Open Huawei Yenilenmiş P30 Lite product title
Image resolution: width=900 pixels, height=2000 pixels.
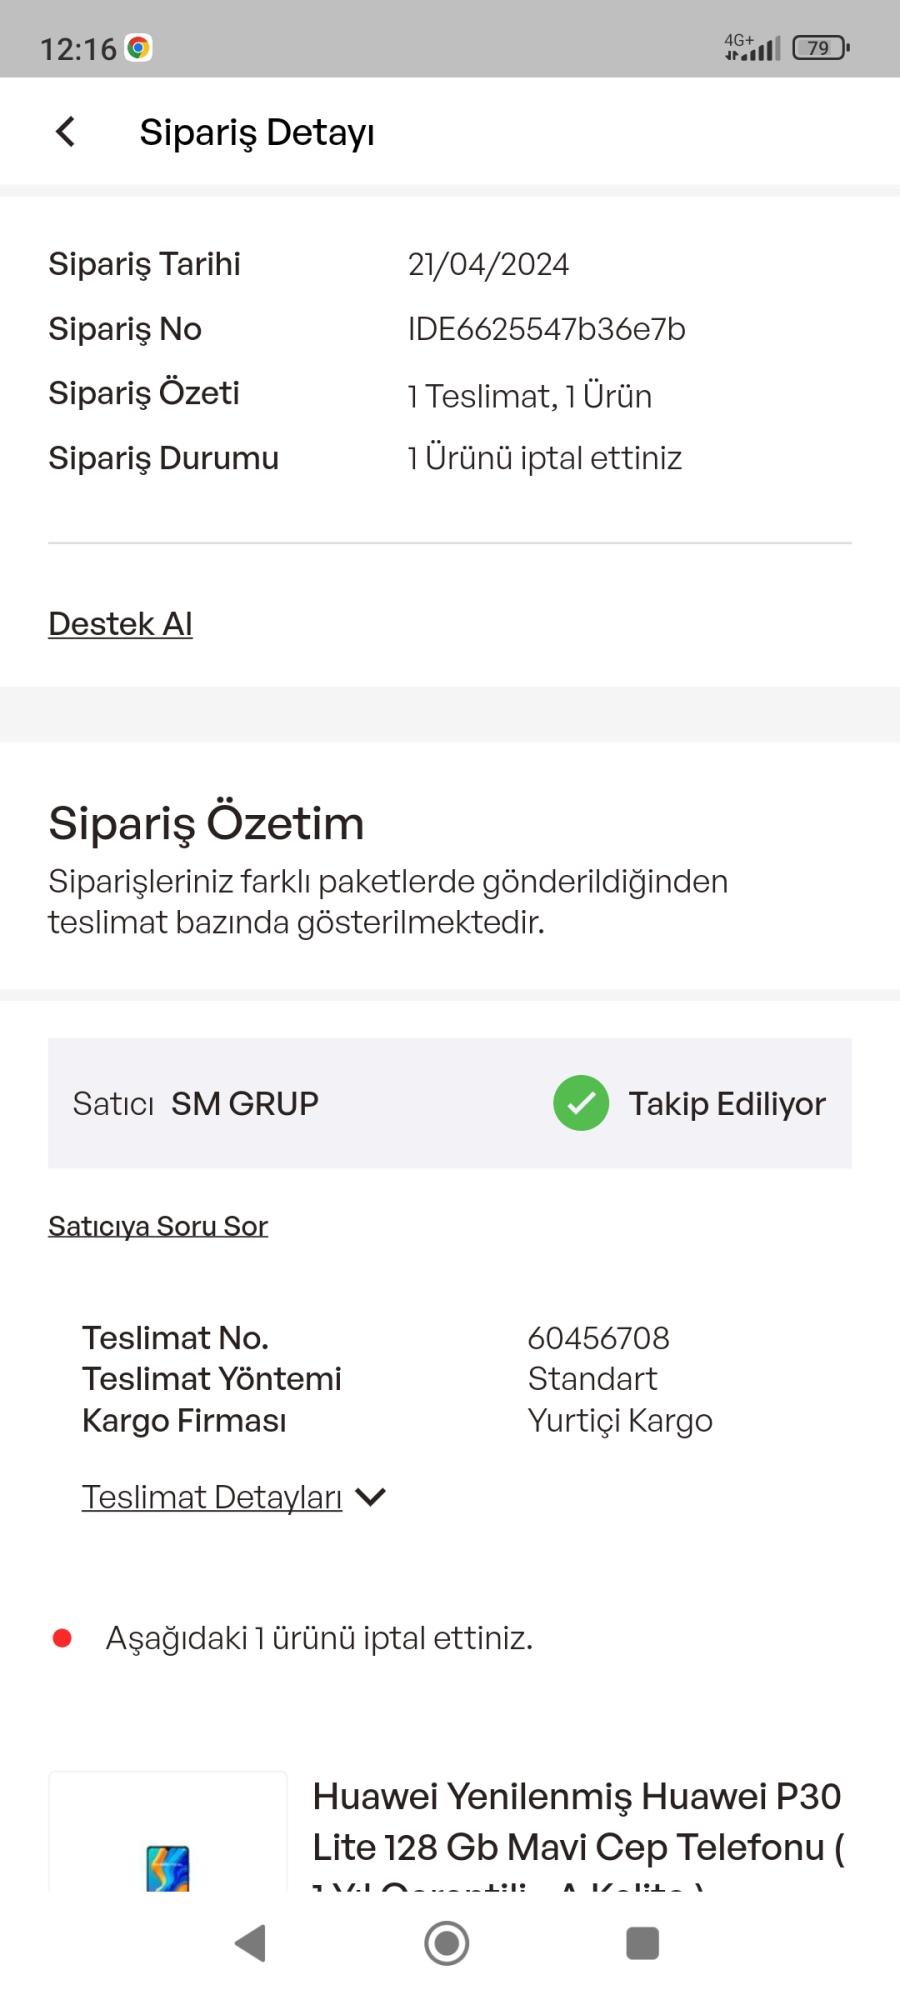coord(577,1822)
